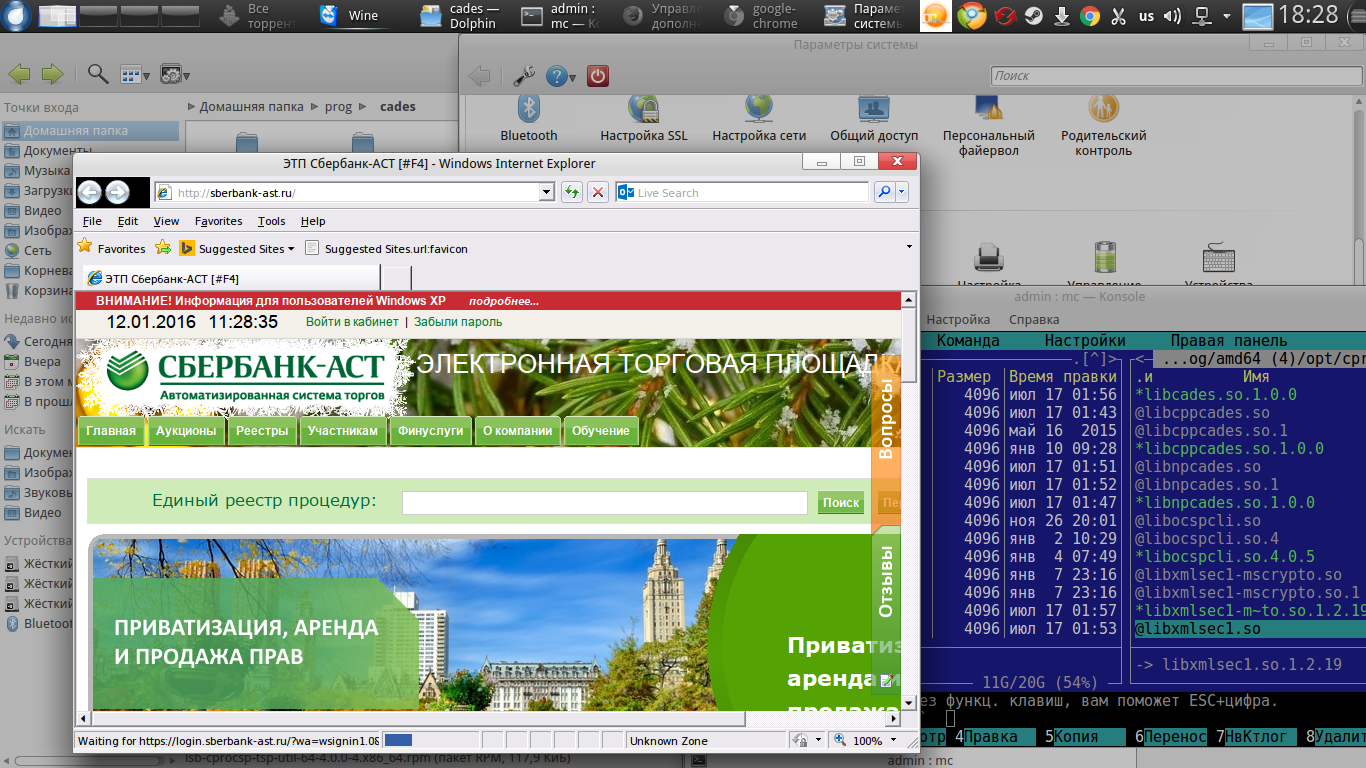Viewport: 1366px width, 768px height.
Task: Click the IE zoom magnifier icon
Action: pyautogui.click(x=840, y=741)
